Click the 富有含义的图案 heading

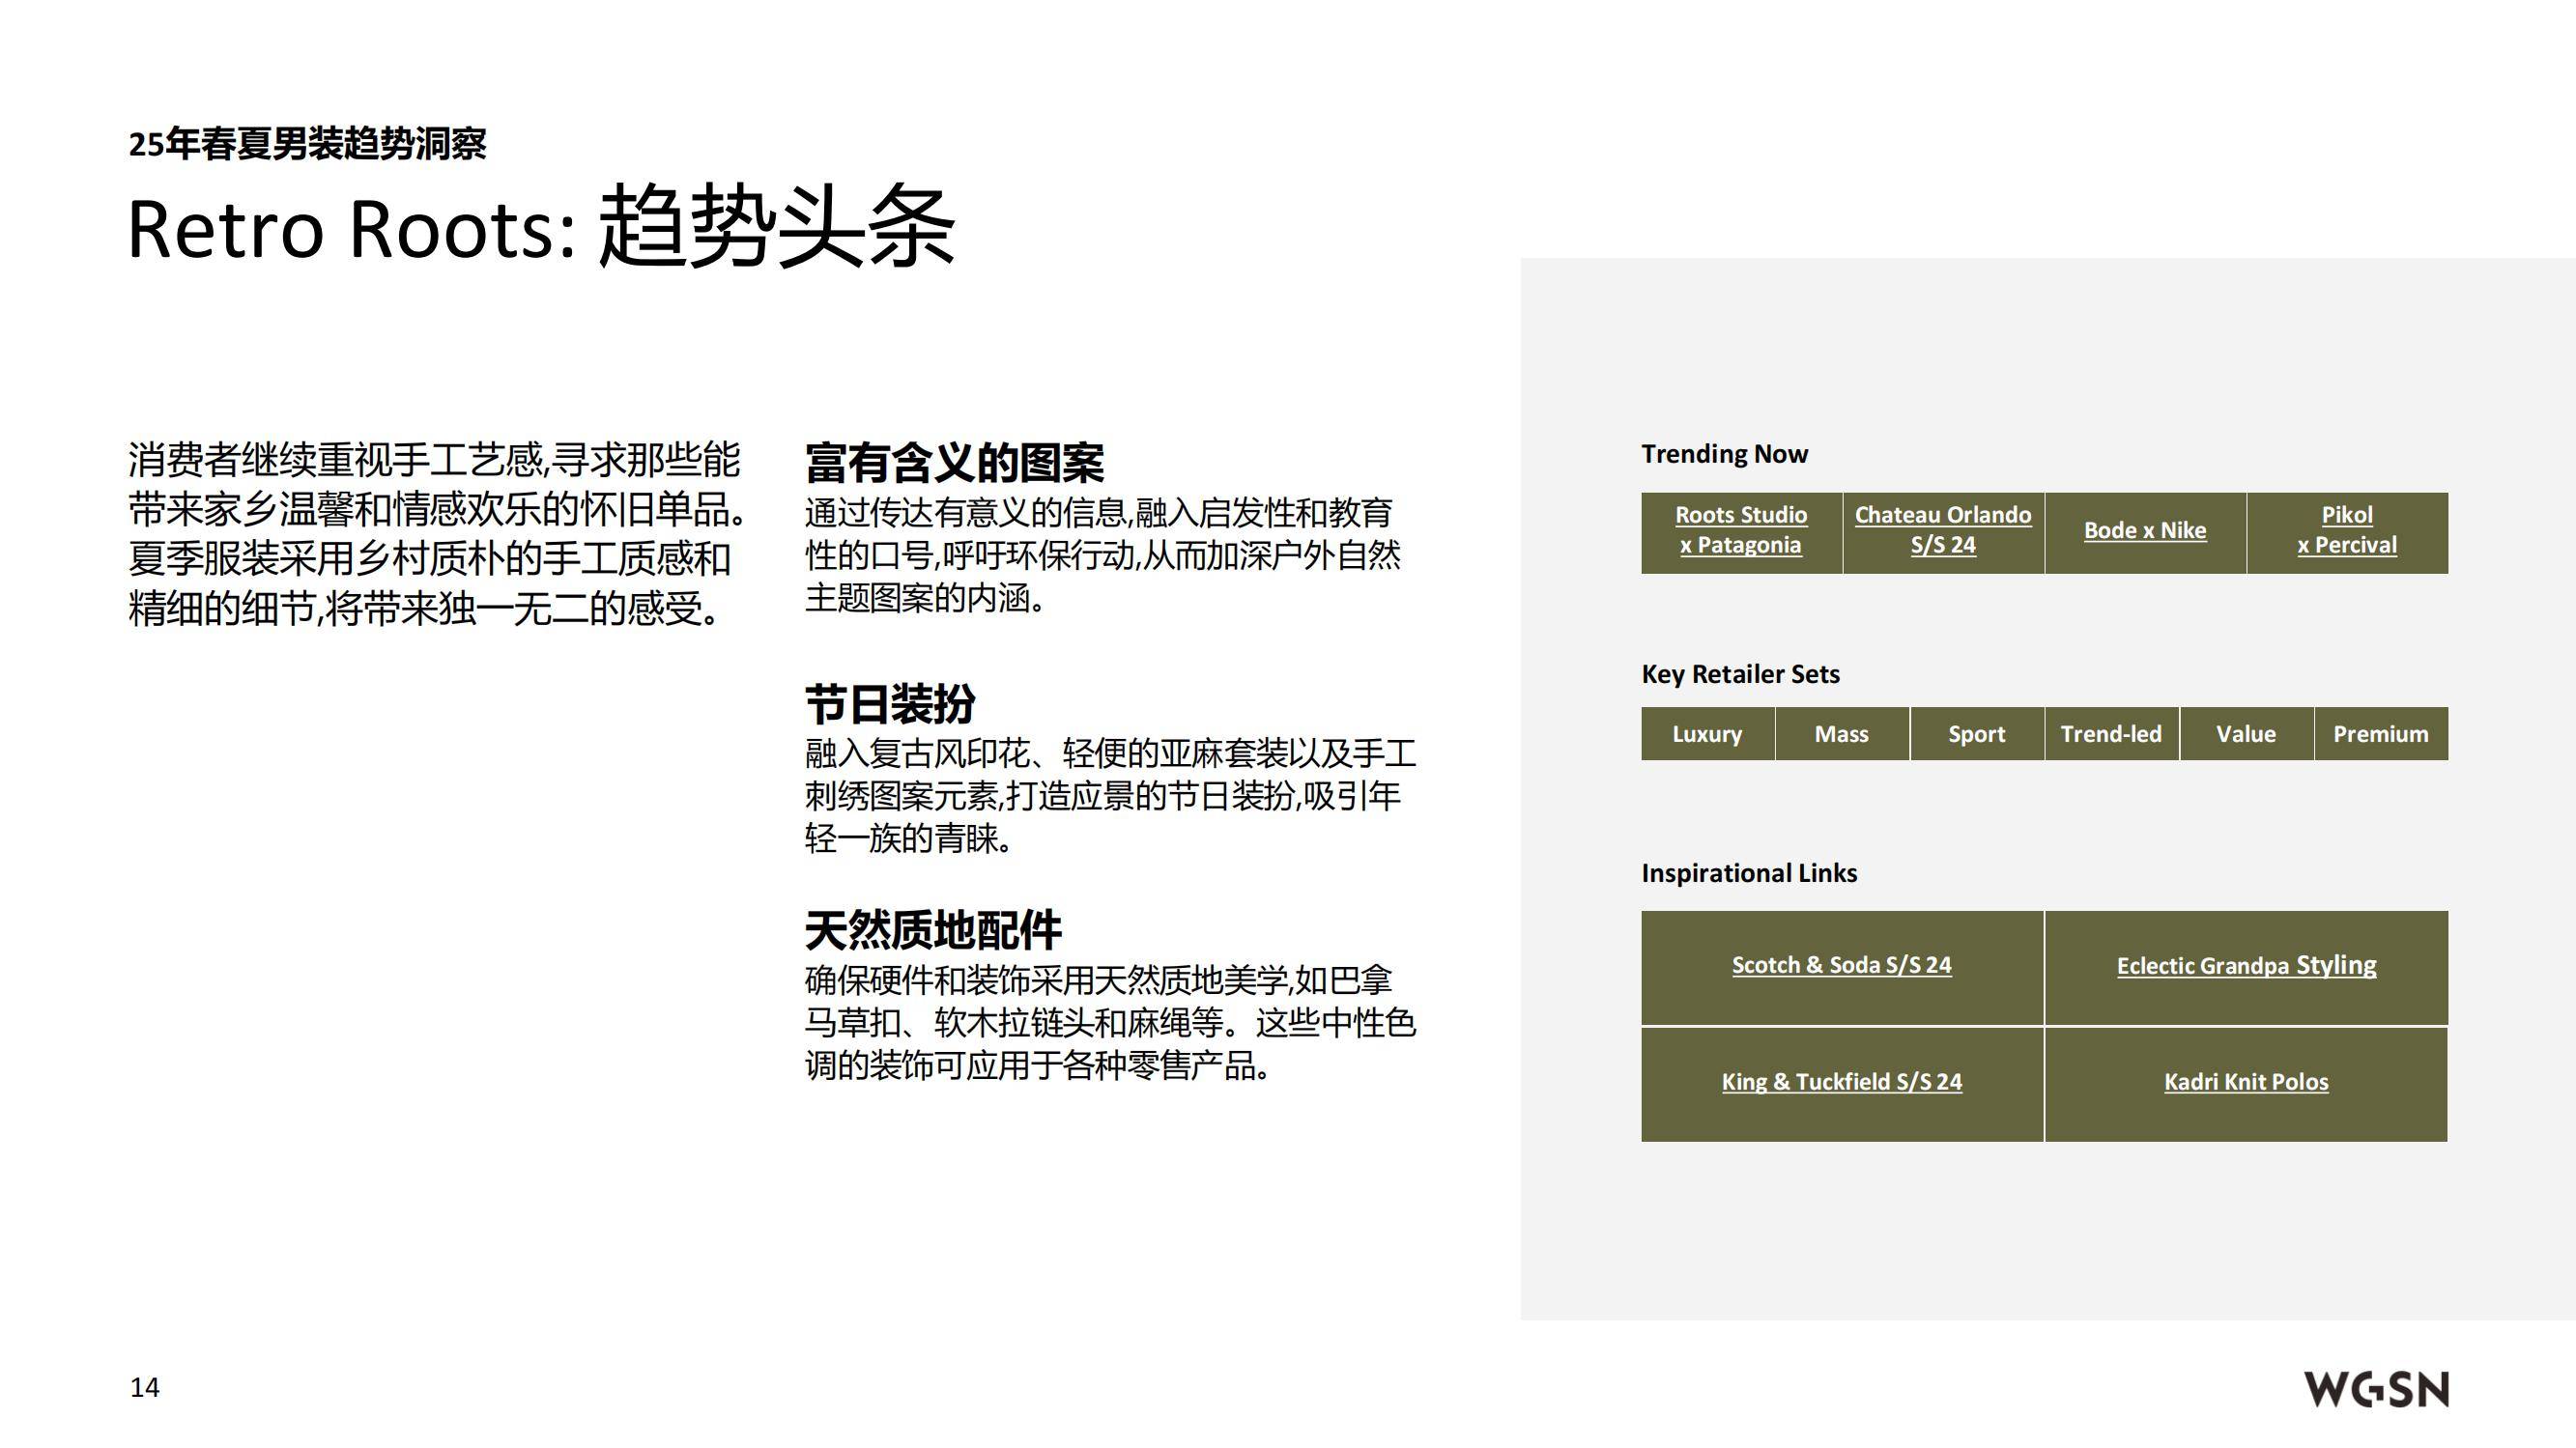click(954, 462)
